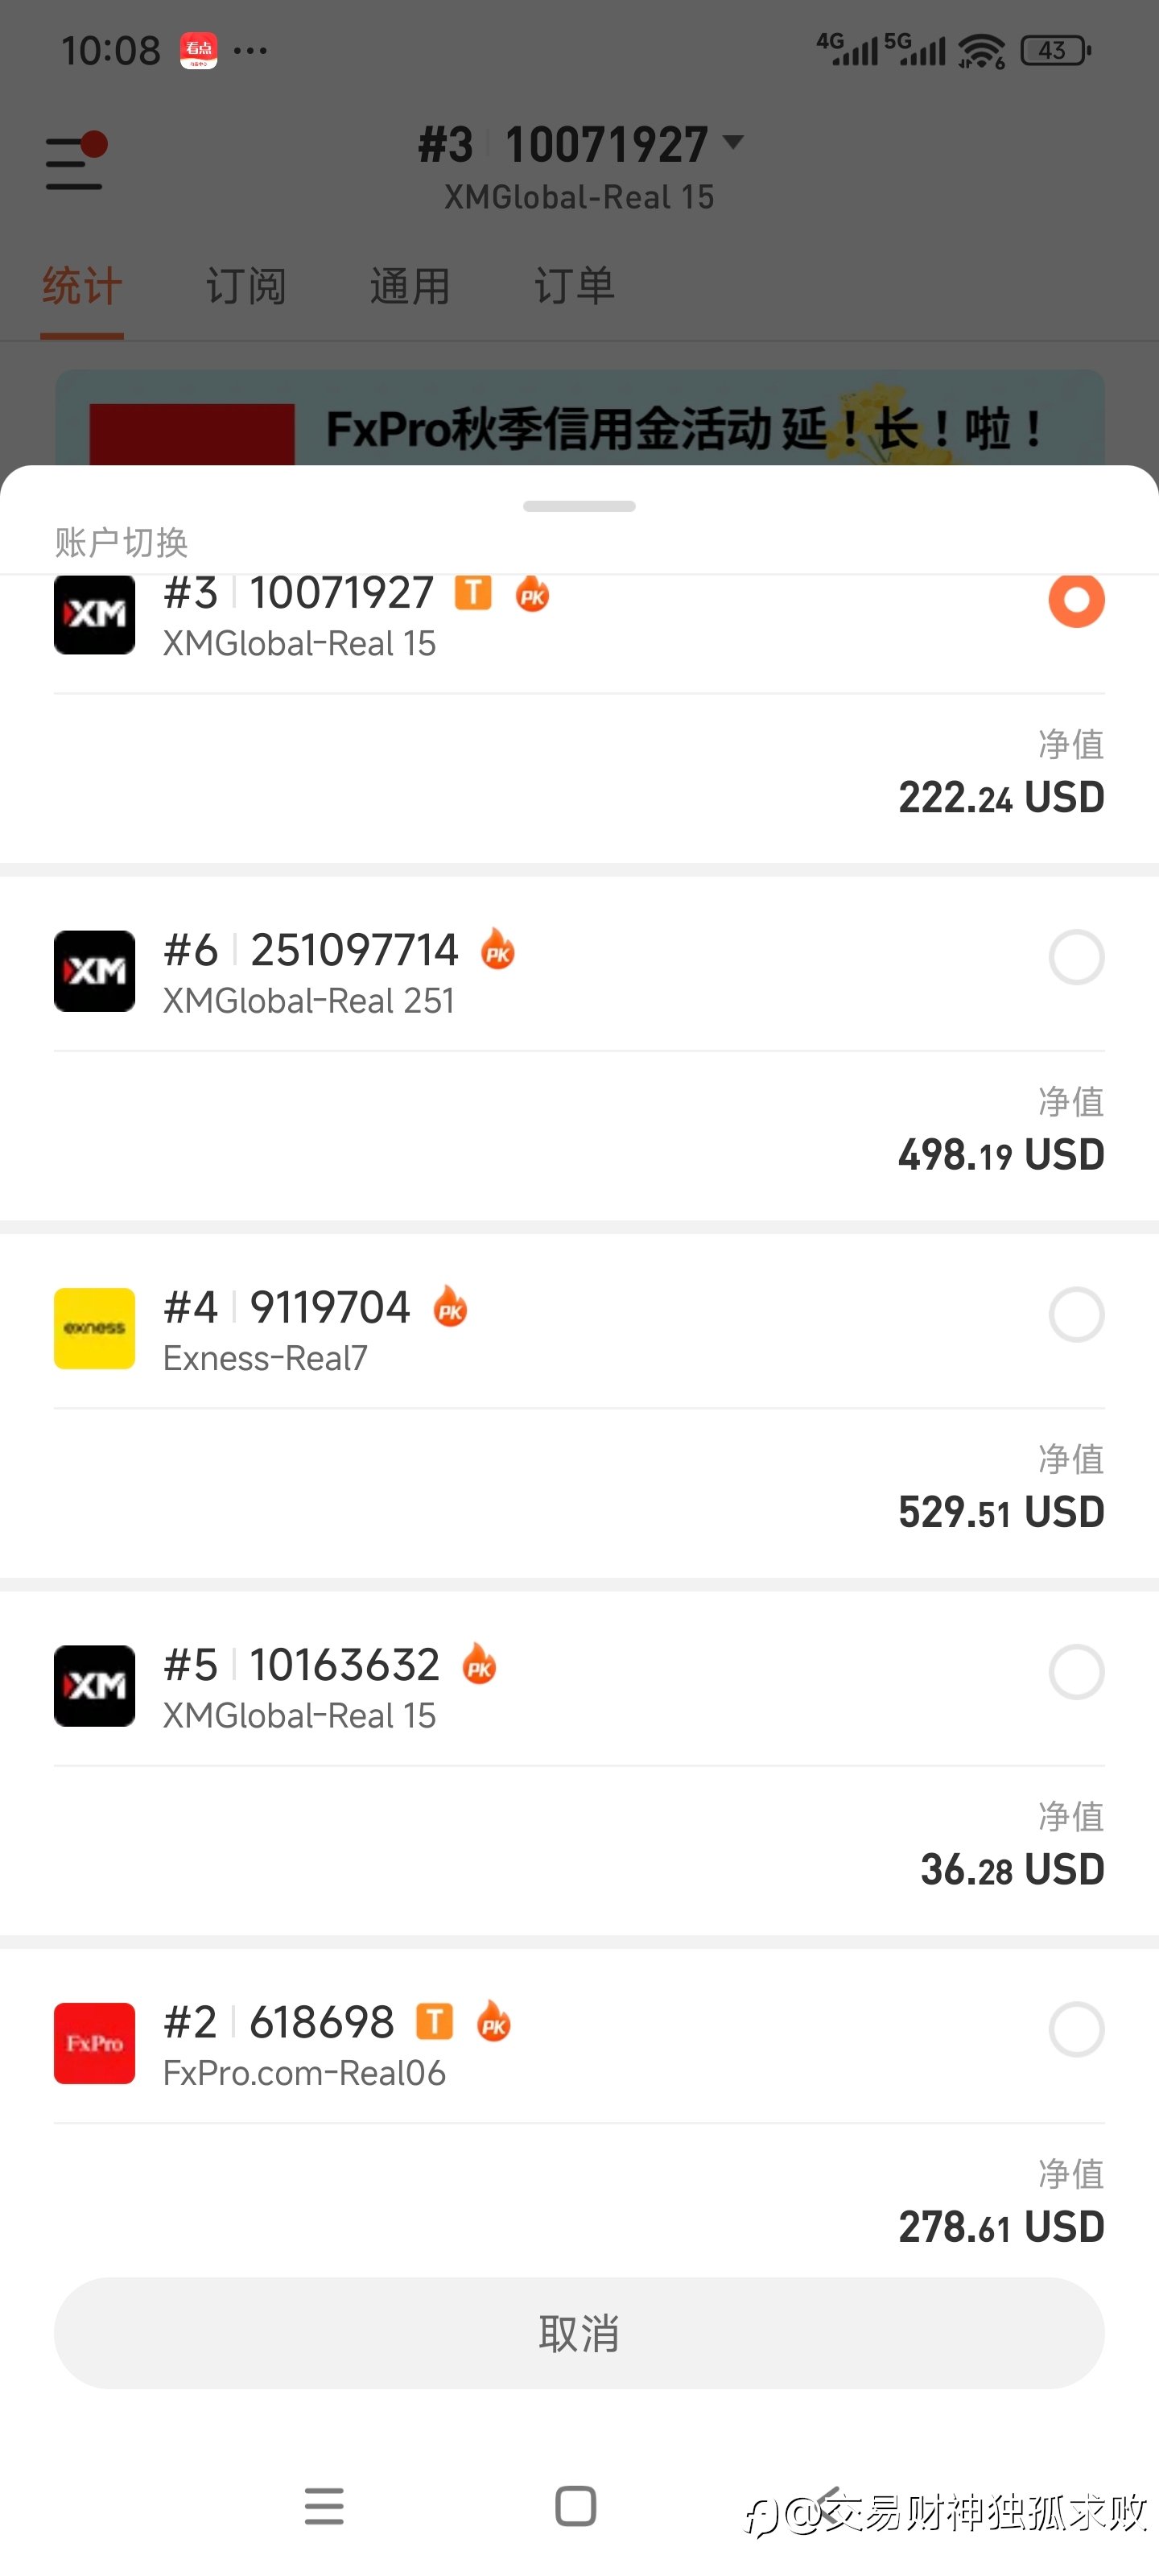The width and height of the screenshot is (1159, 2576).
Task: Tap the red FxPro broker logo
Action: click(x=94, y=2043)
